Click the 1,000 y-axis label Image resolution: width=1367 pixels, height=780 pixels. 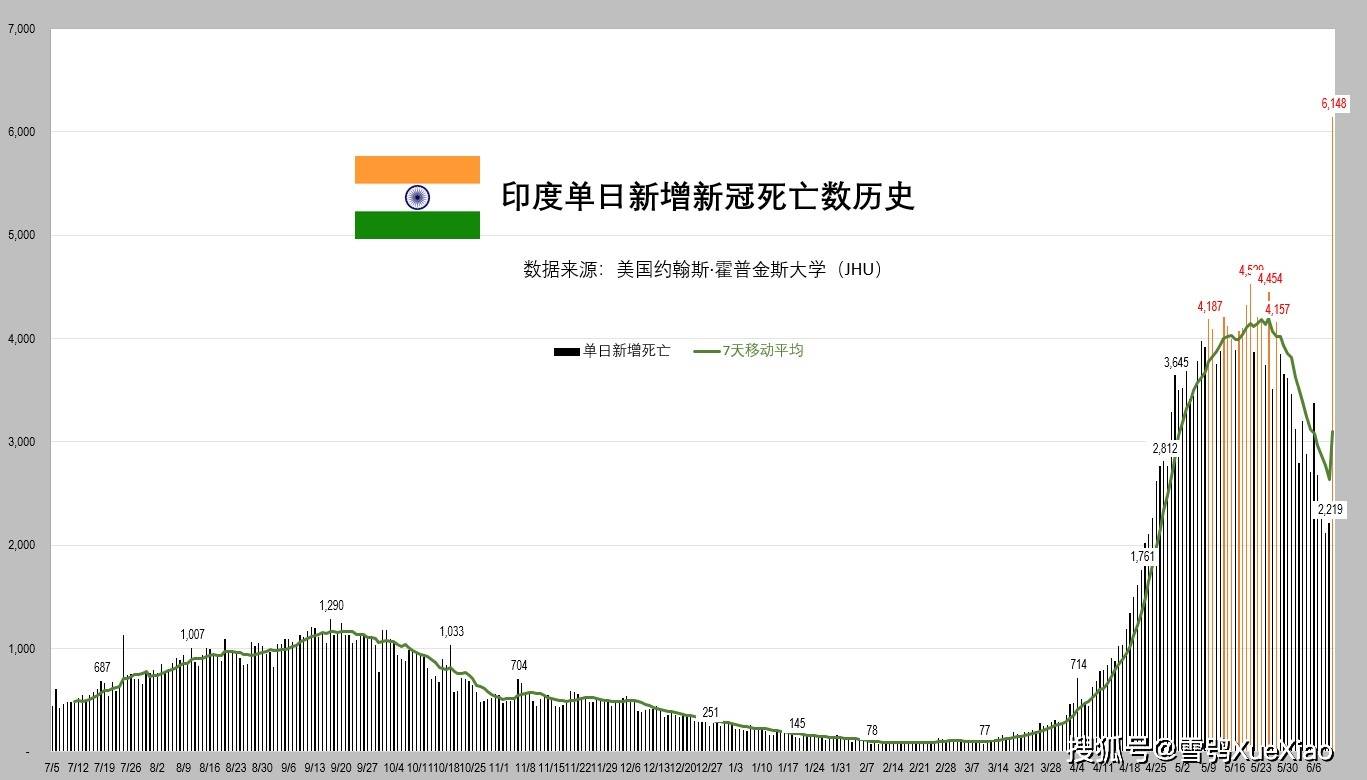(21, 649)
